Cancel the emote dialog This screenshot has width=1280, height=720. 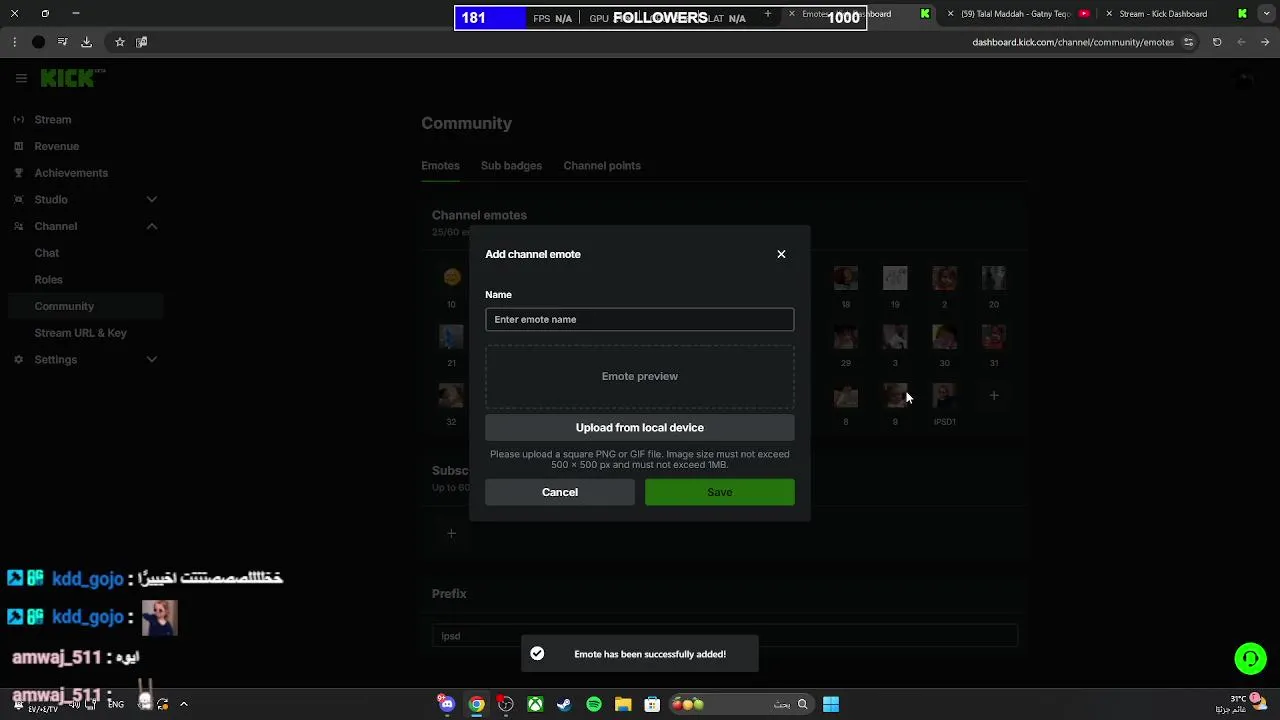tap(560, 492)
